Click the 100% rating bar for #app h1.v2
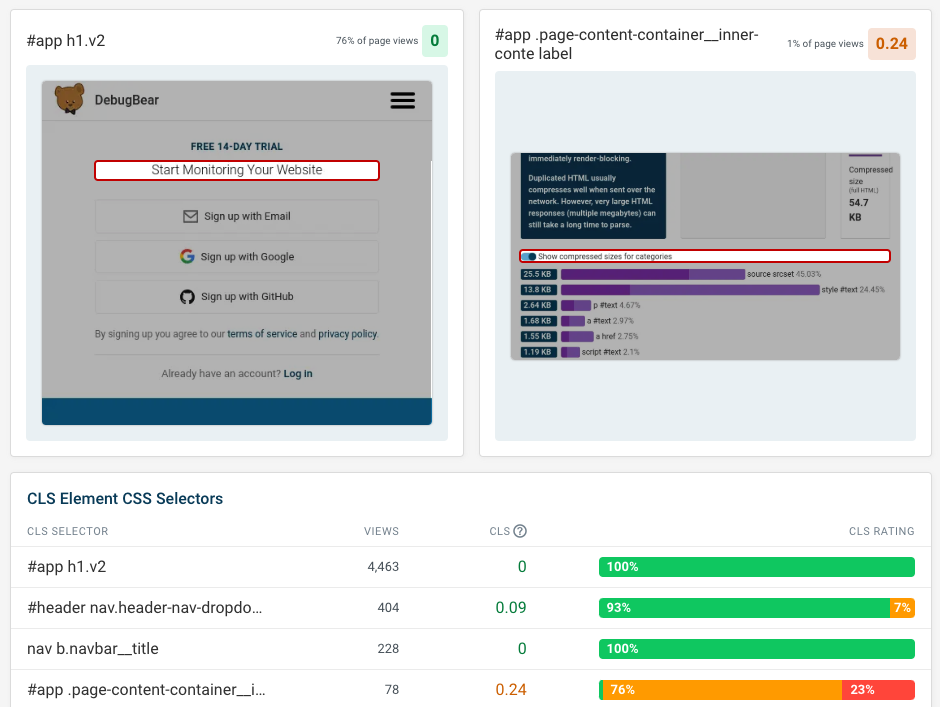This screenshot has height=707, width=940. pyautogui.click(x=757, y=567)
